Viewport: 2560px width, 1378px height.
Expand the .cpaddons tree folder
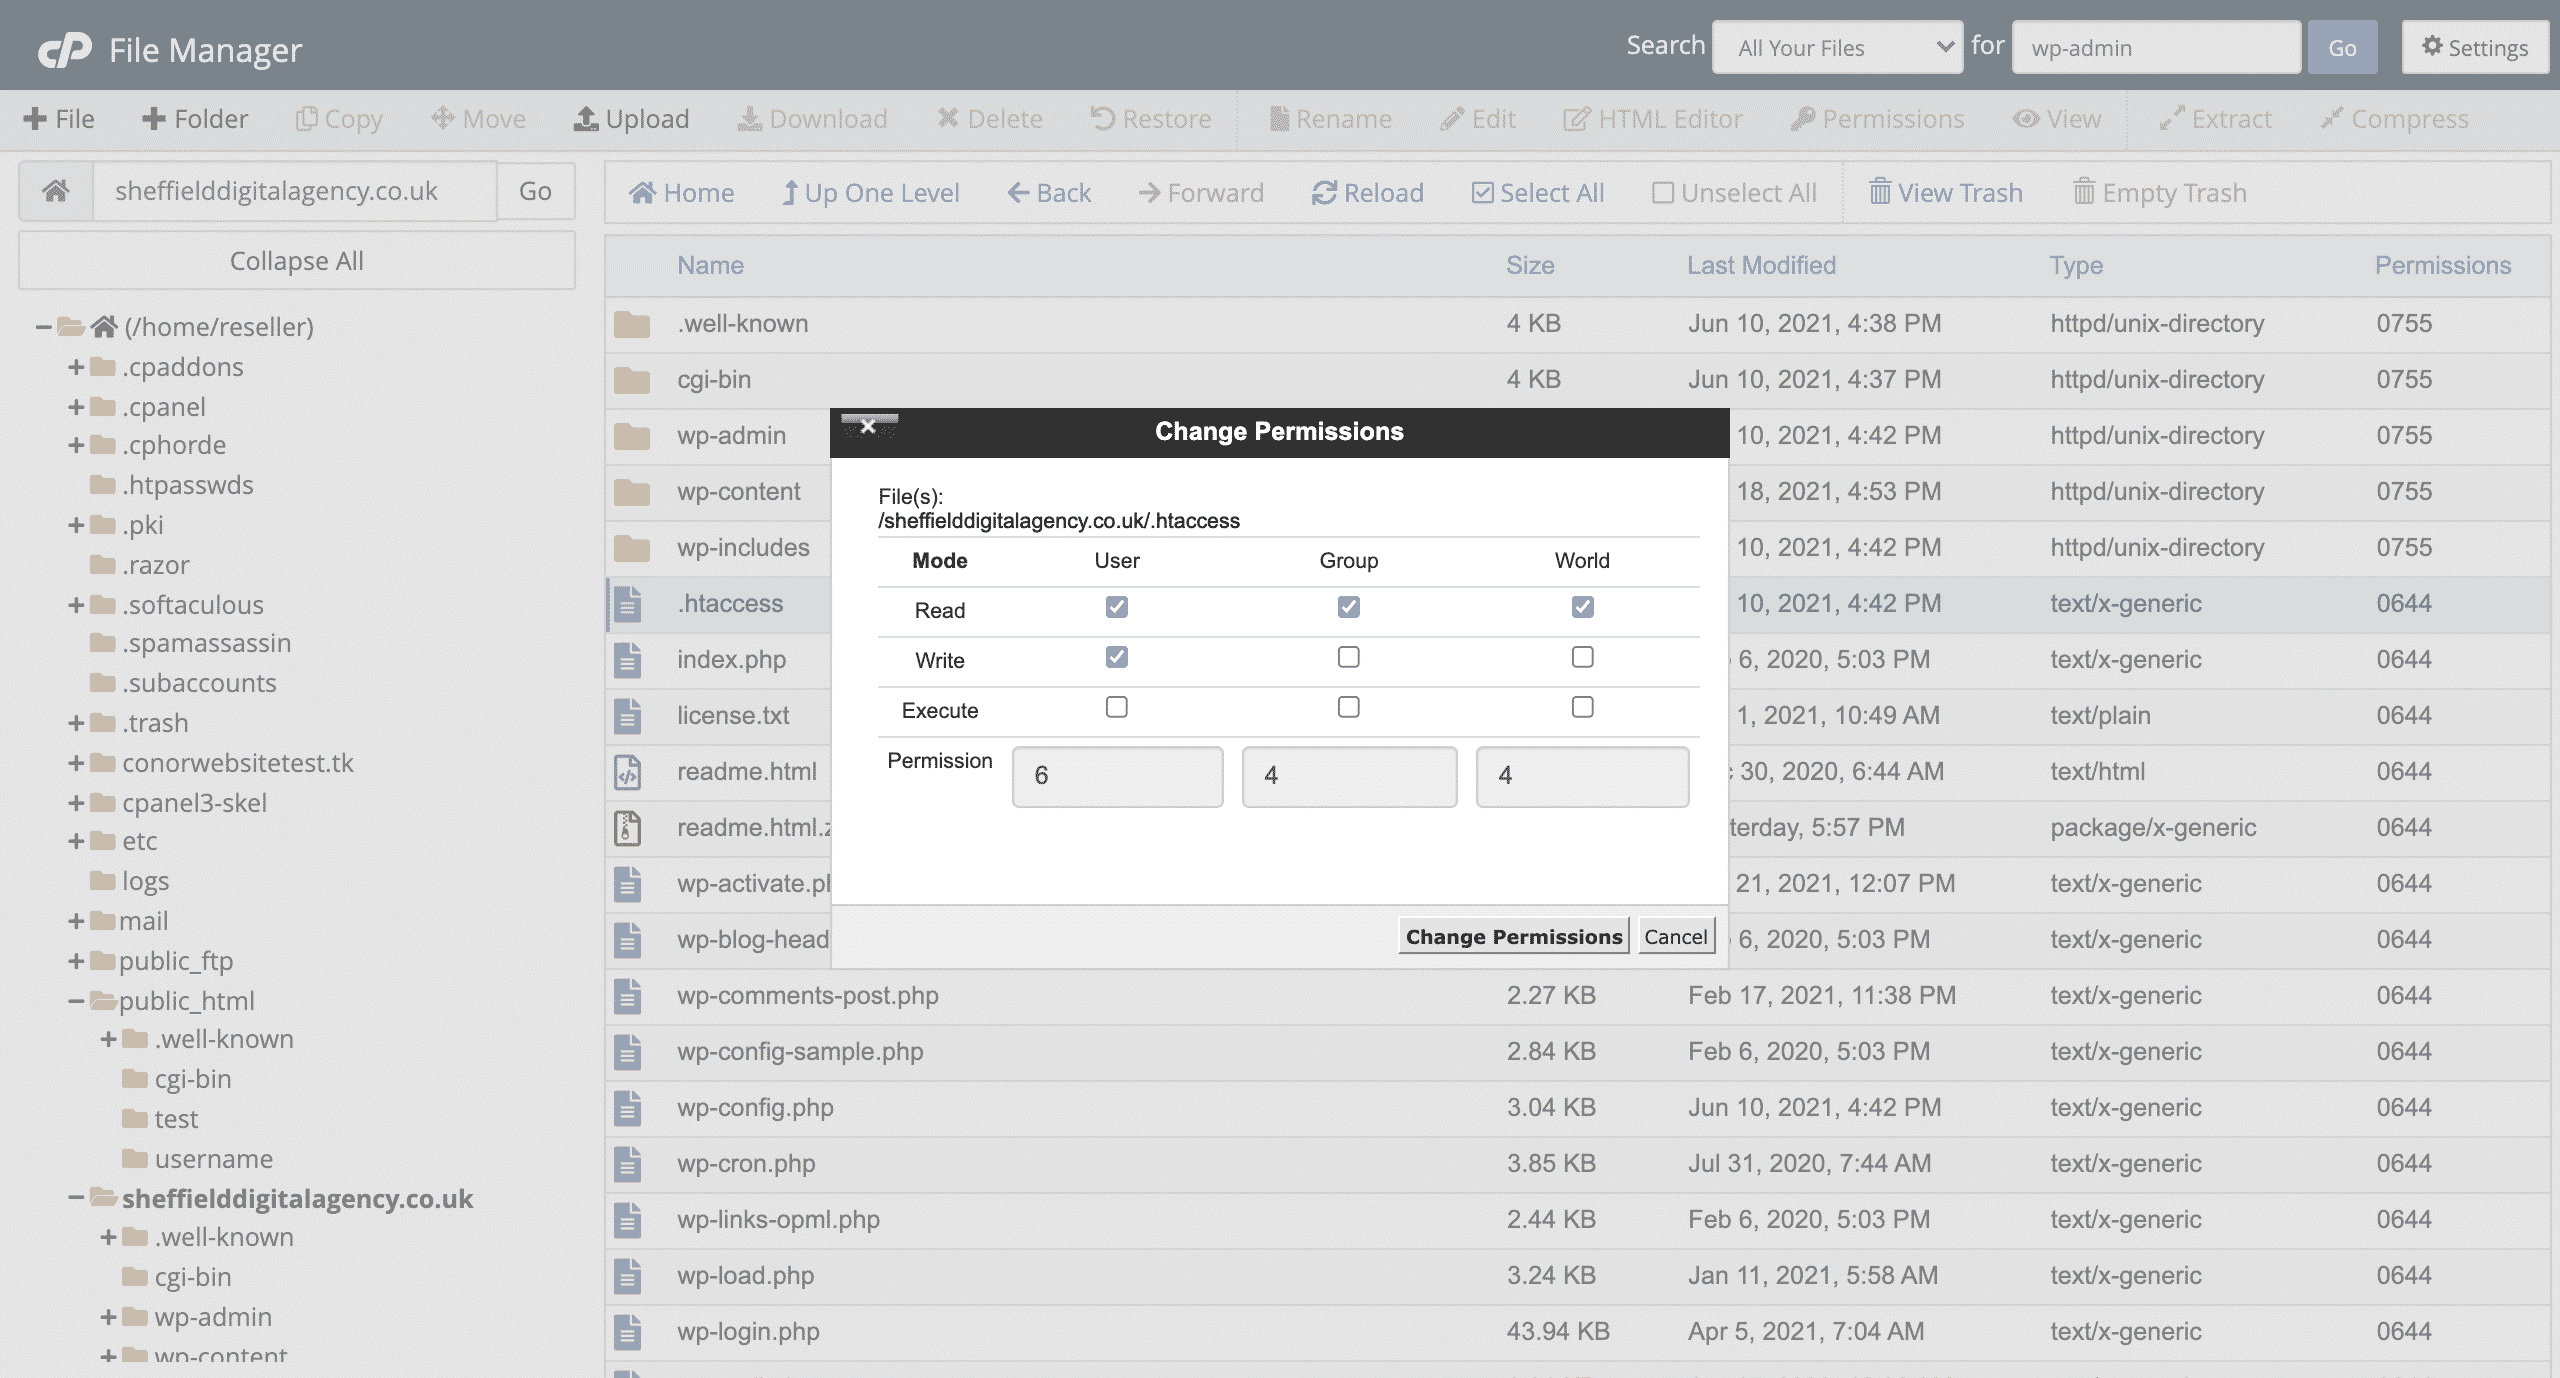(x=76, y=367)
